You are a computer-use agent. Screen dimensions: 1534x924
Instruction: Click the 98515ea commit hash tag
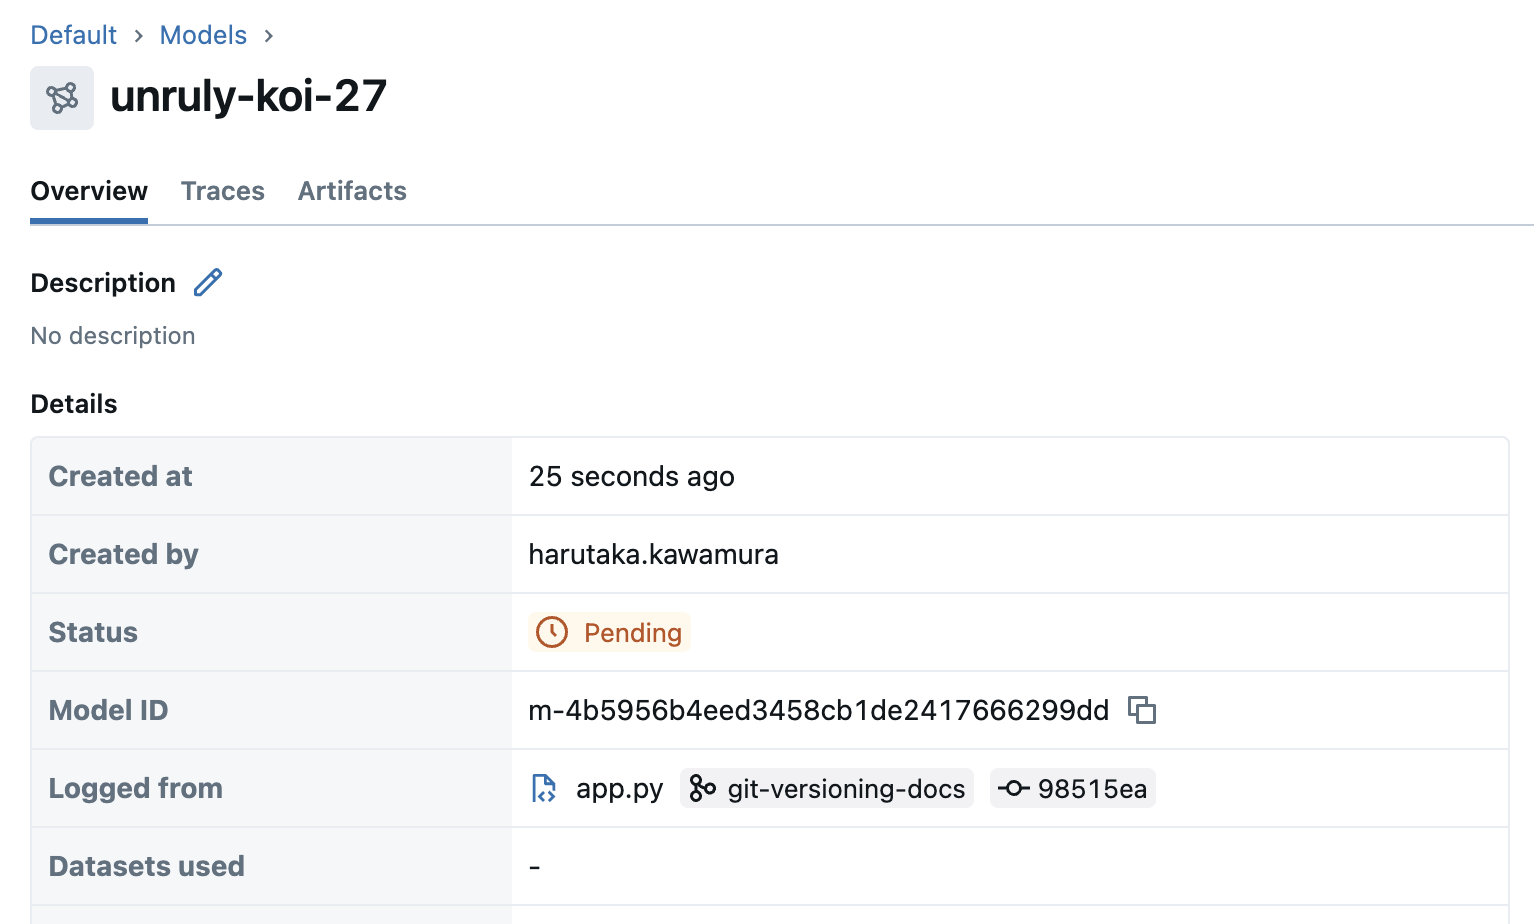click(x=1092, y=789)
